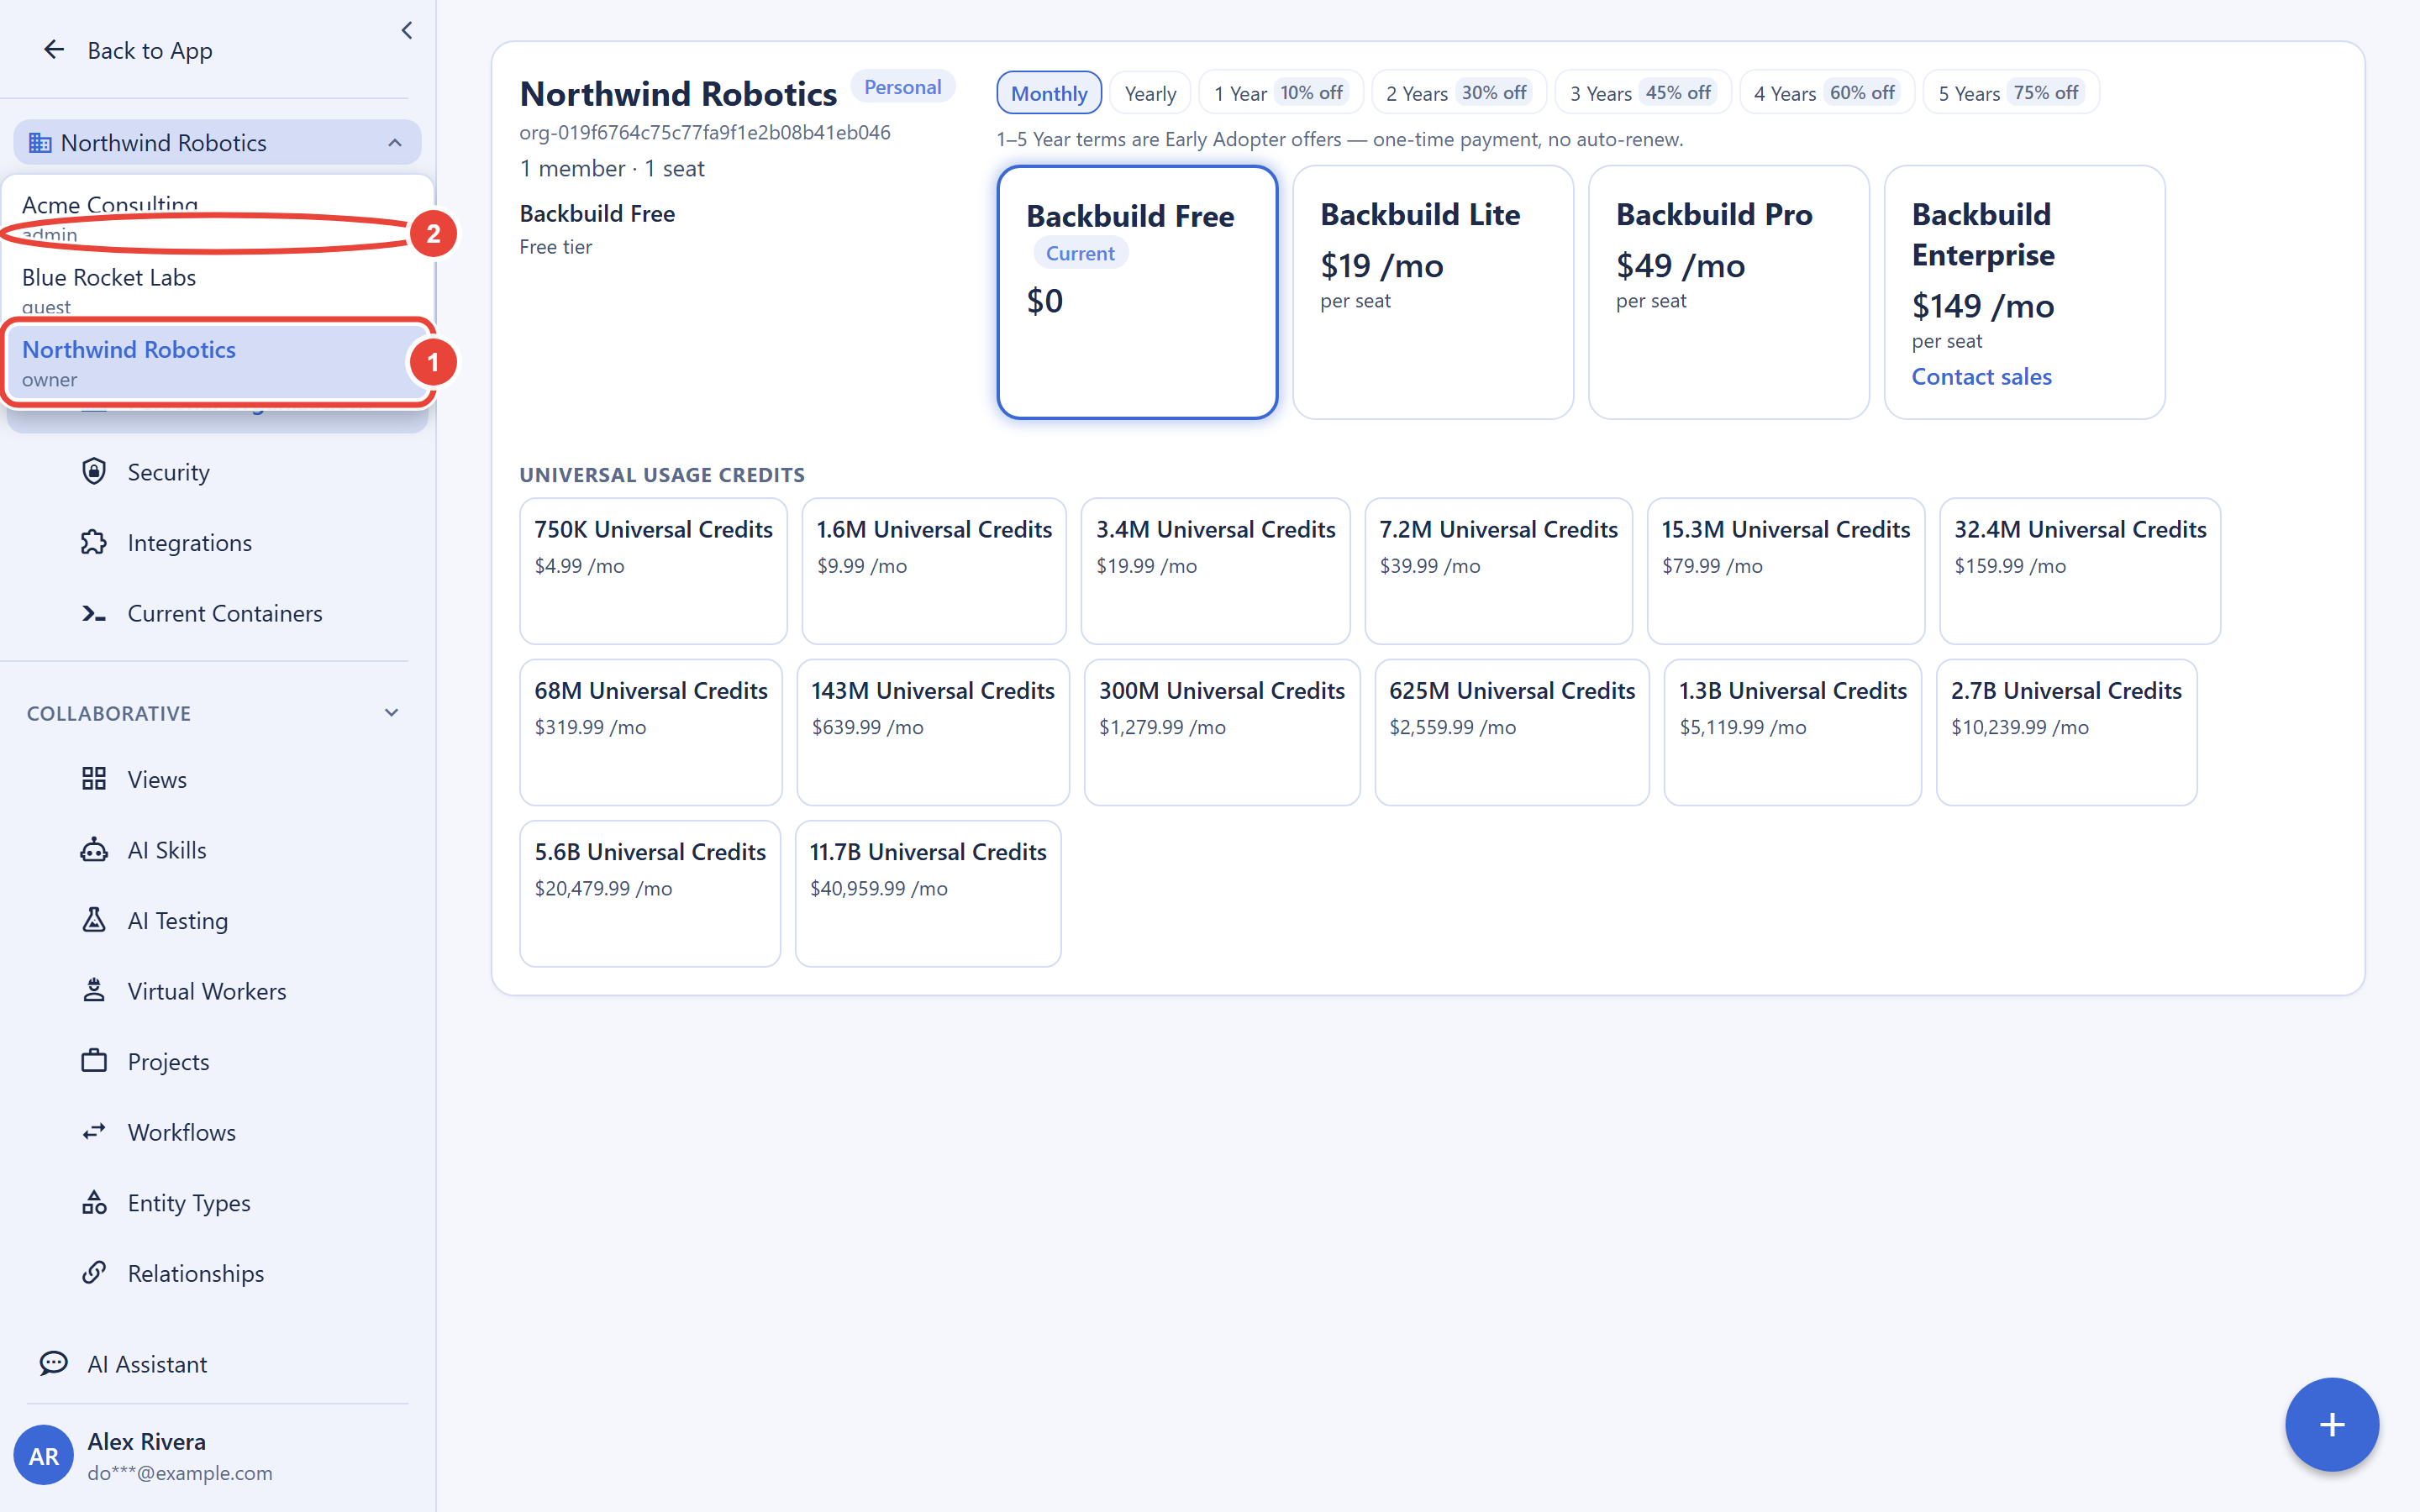Go to Views in sidebar
Image resolution: width=2420 pixels, height=1512 pixels.
tap(157, 779)
